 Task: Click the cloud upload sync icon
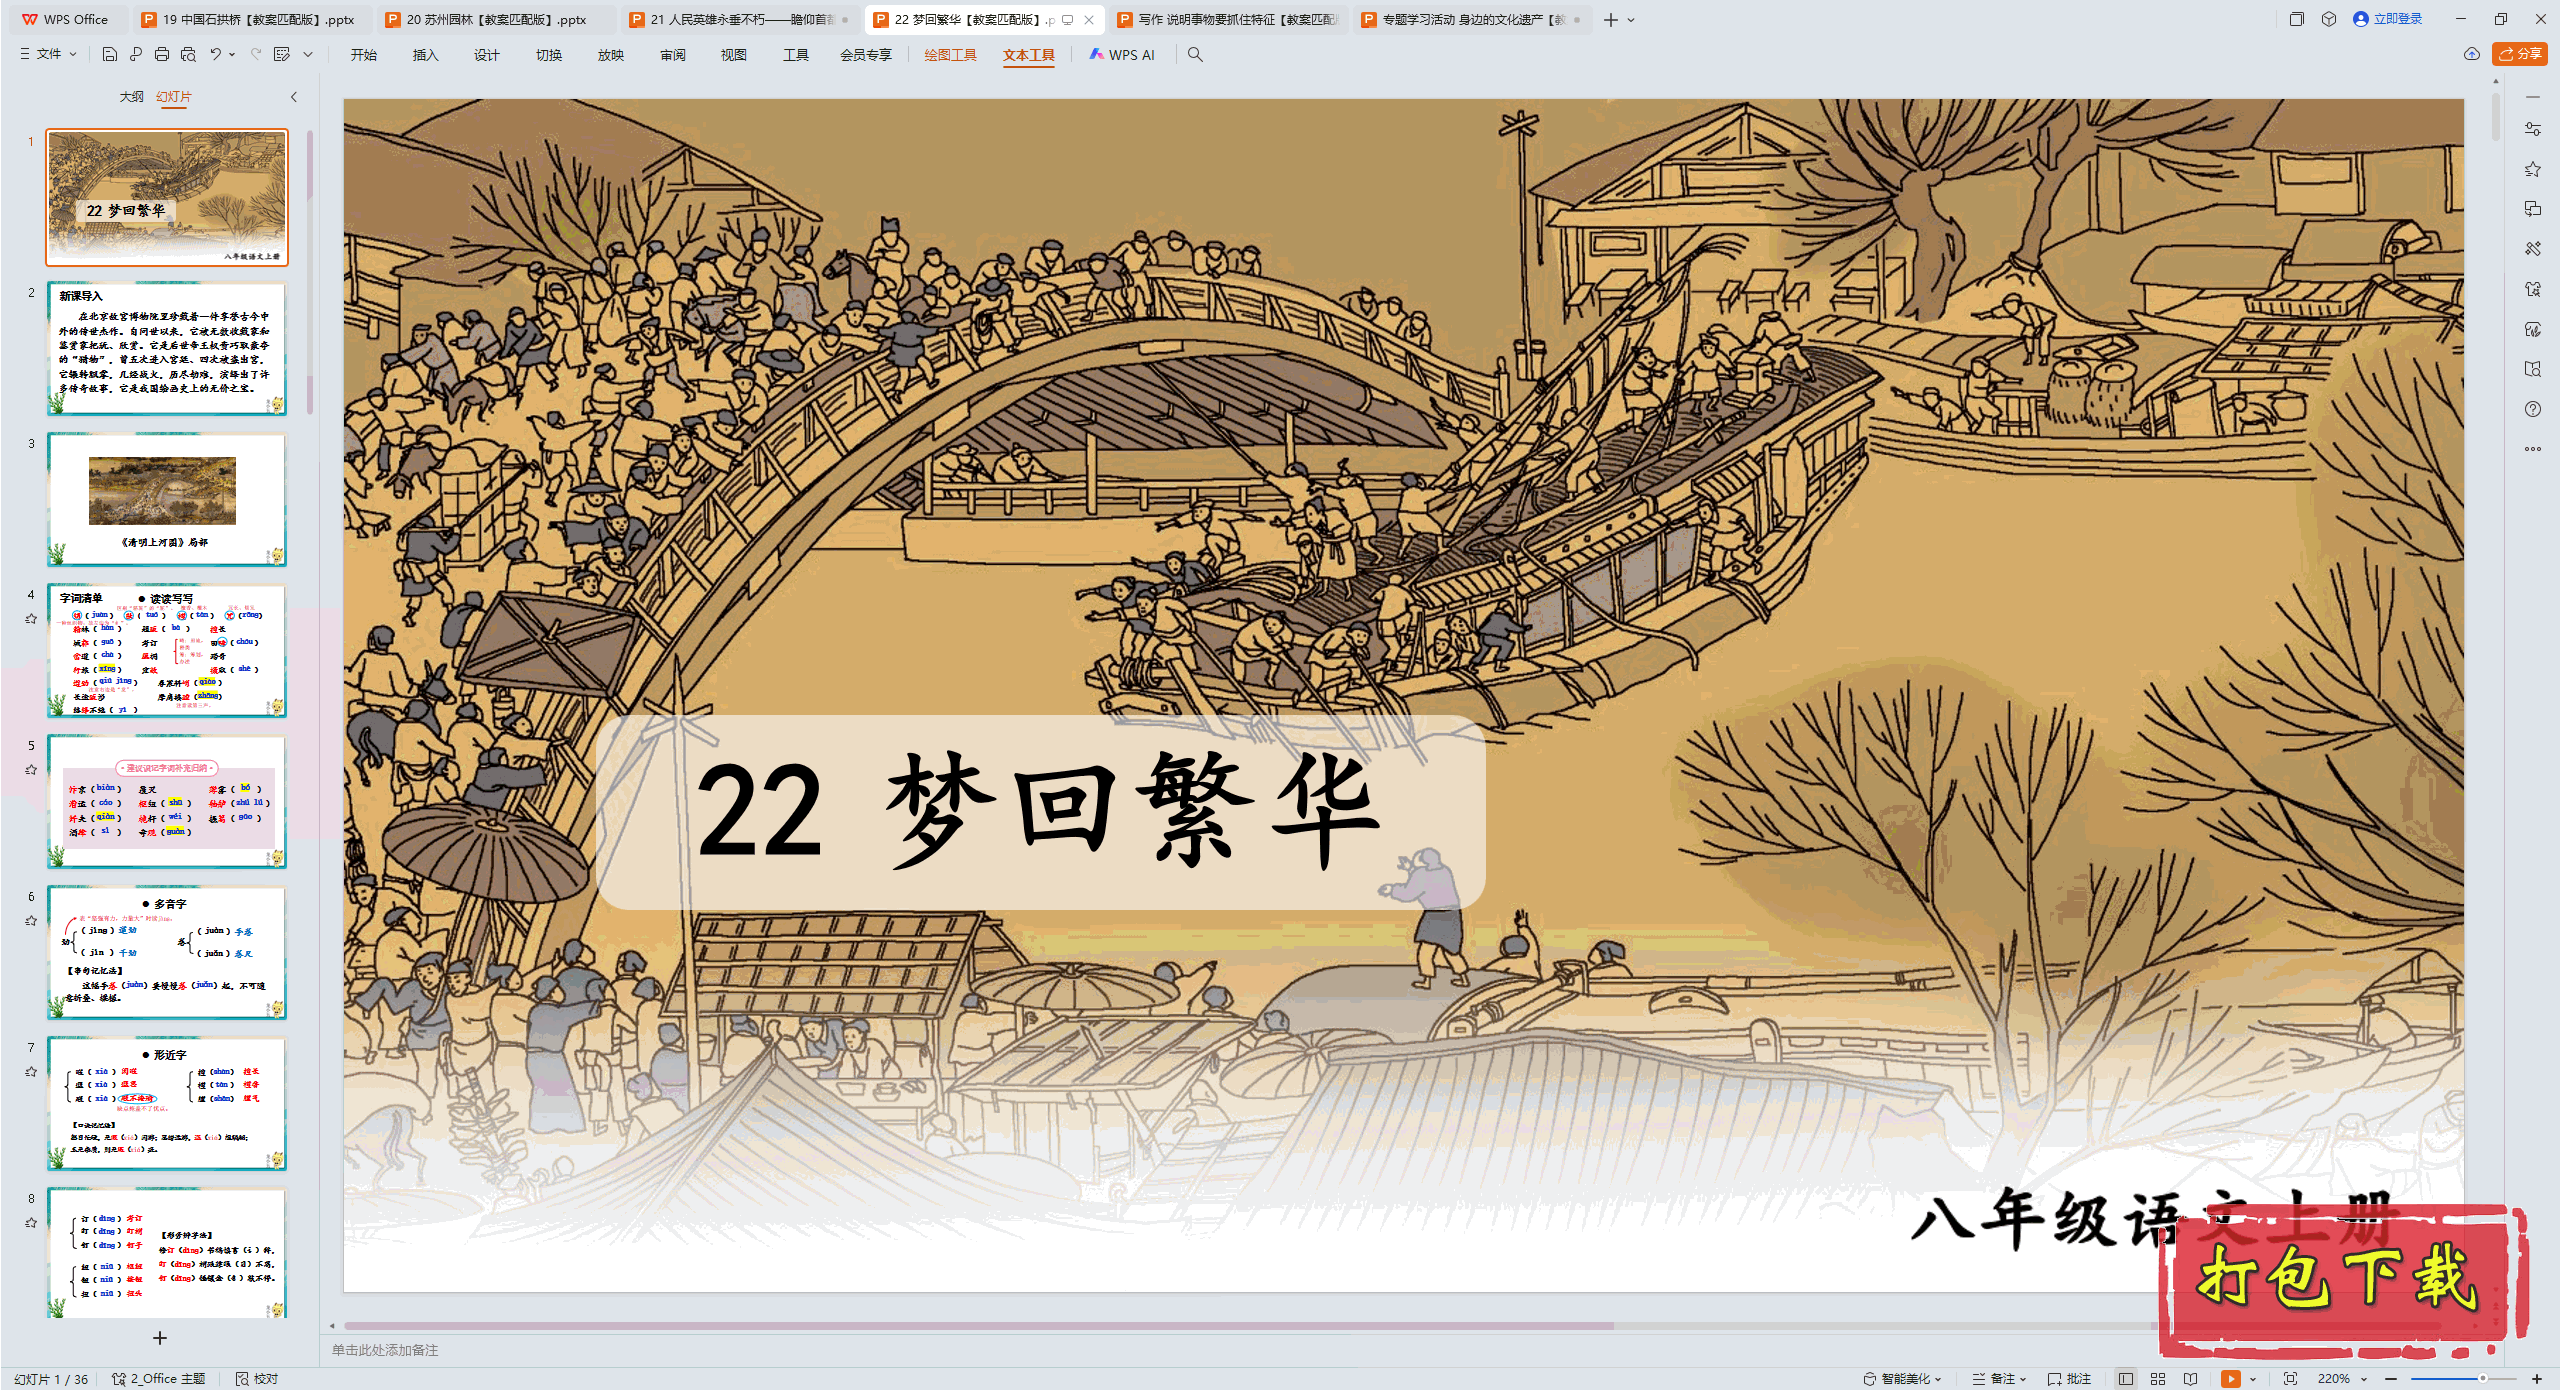[x=2472, y=54]
